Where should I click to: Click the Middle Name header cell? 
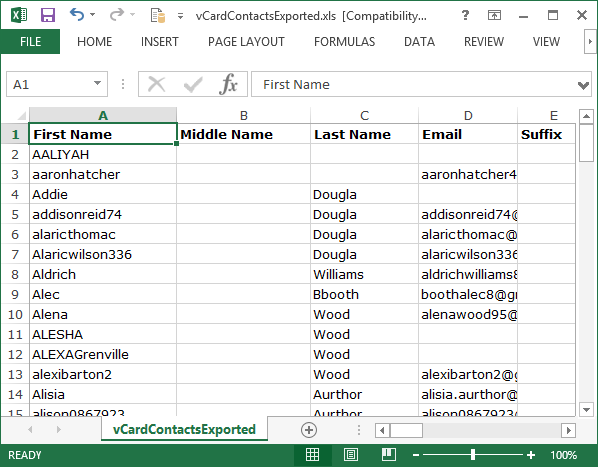[244, 134]
